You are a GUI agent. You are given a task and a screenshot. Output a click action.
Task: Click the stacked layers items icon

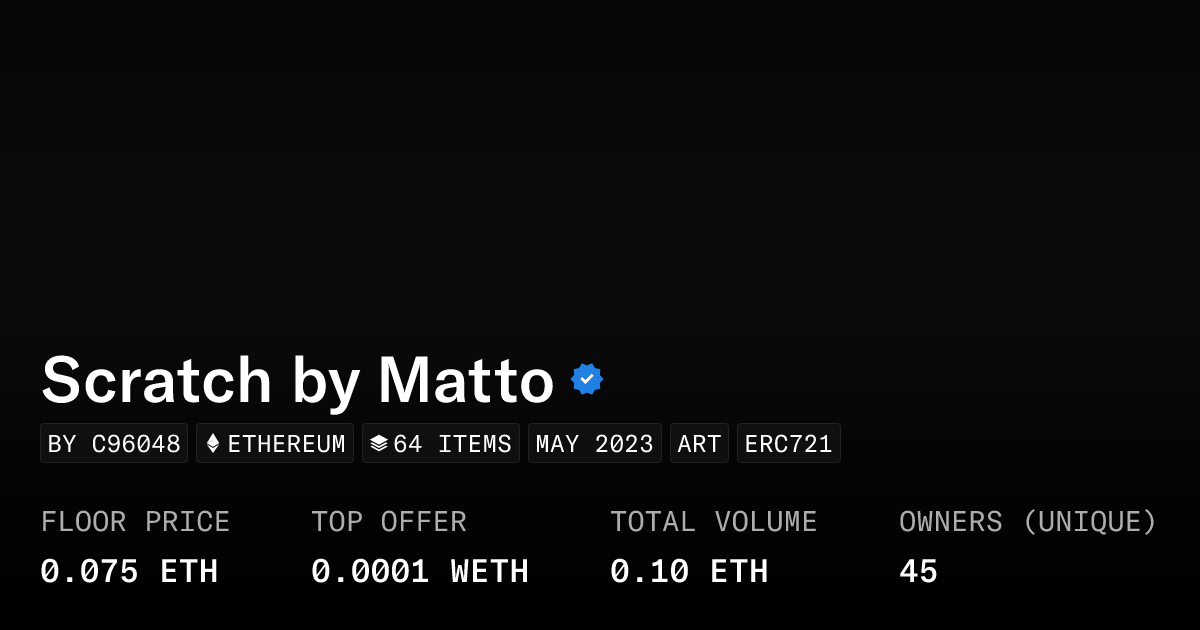click(x=379, y=444)
